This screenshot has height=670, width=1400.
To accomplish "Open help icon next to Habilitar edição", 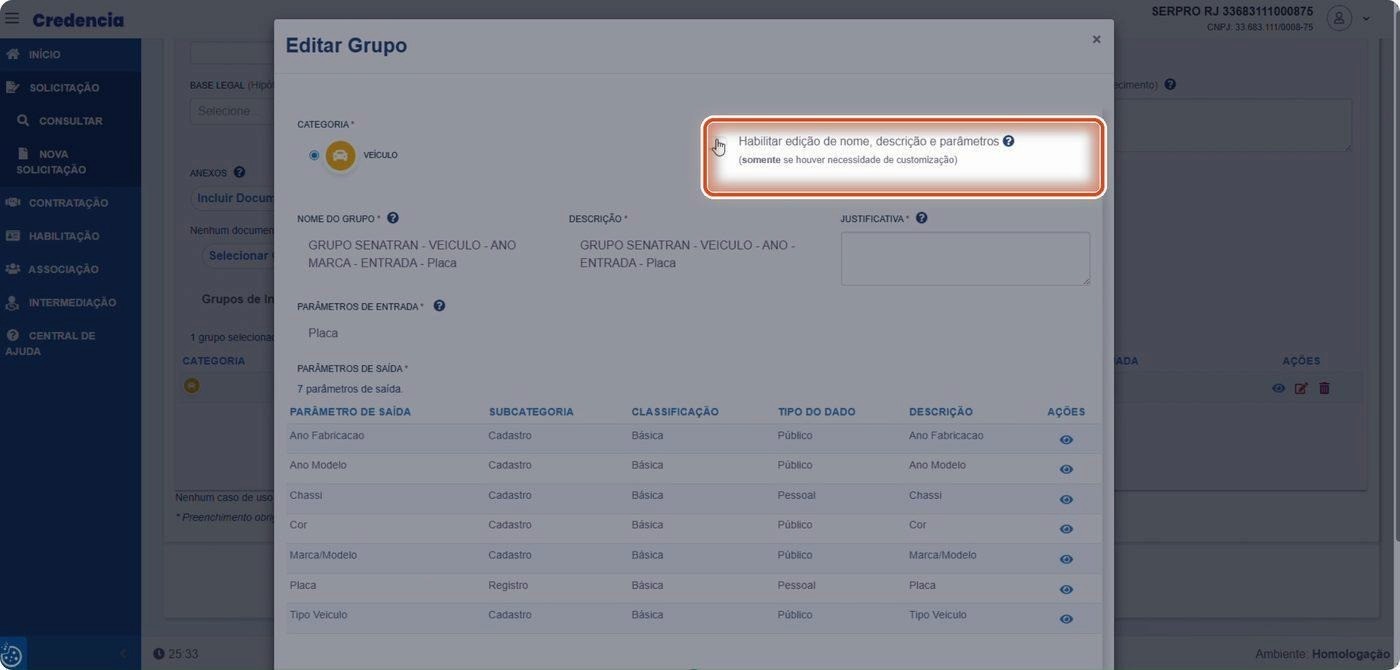I will pyautogui.click(x=1008, y=141).
